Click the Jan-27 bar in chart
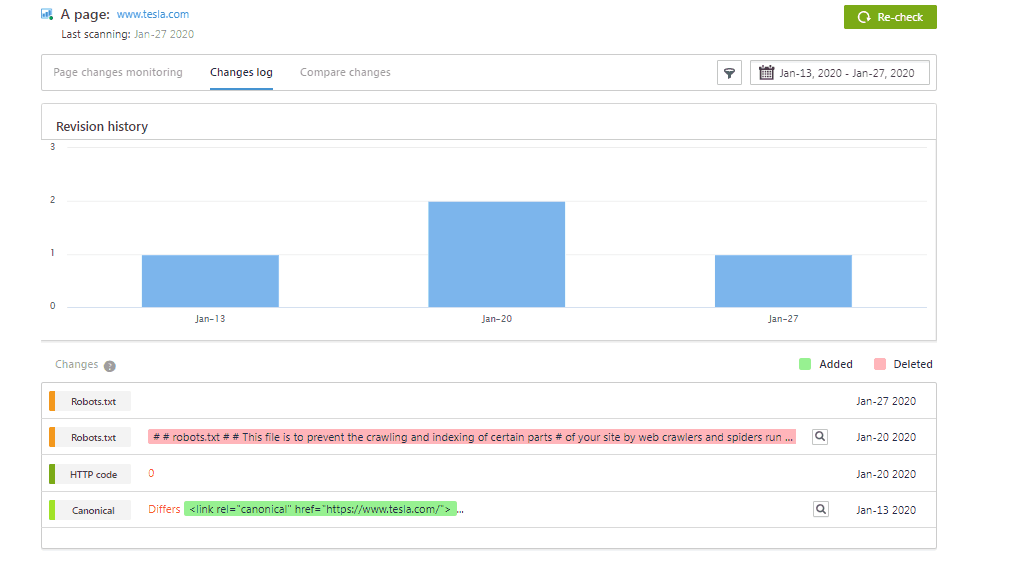Screen dimensions: 1021x564 (783, 281)
